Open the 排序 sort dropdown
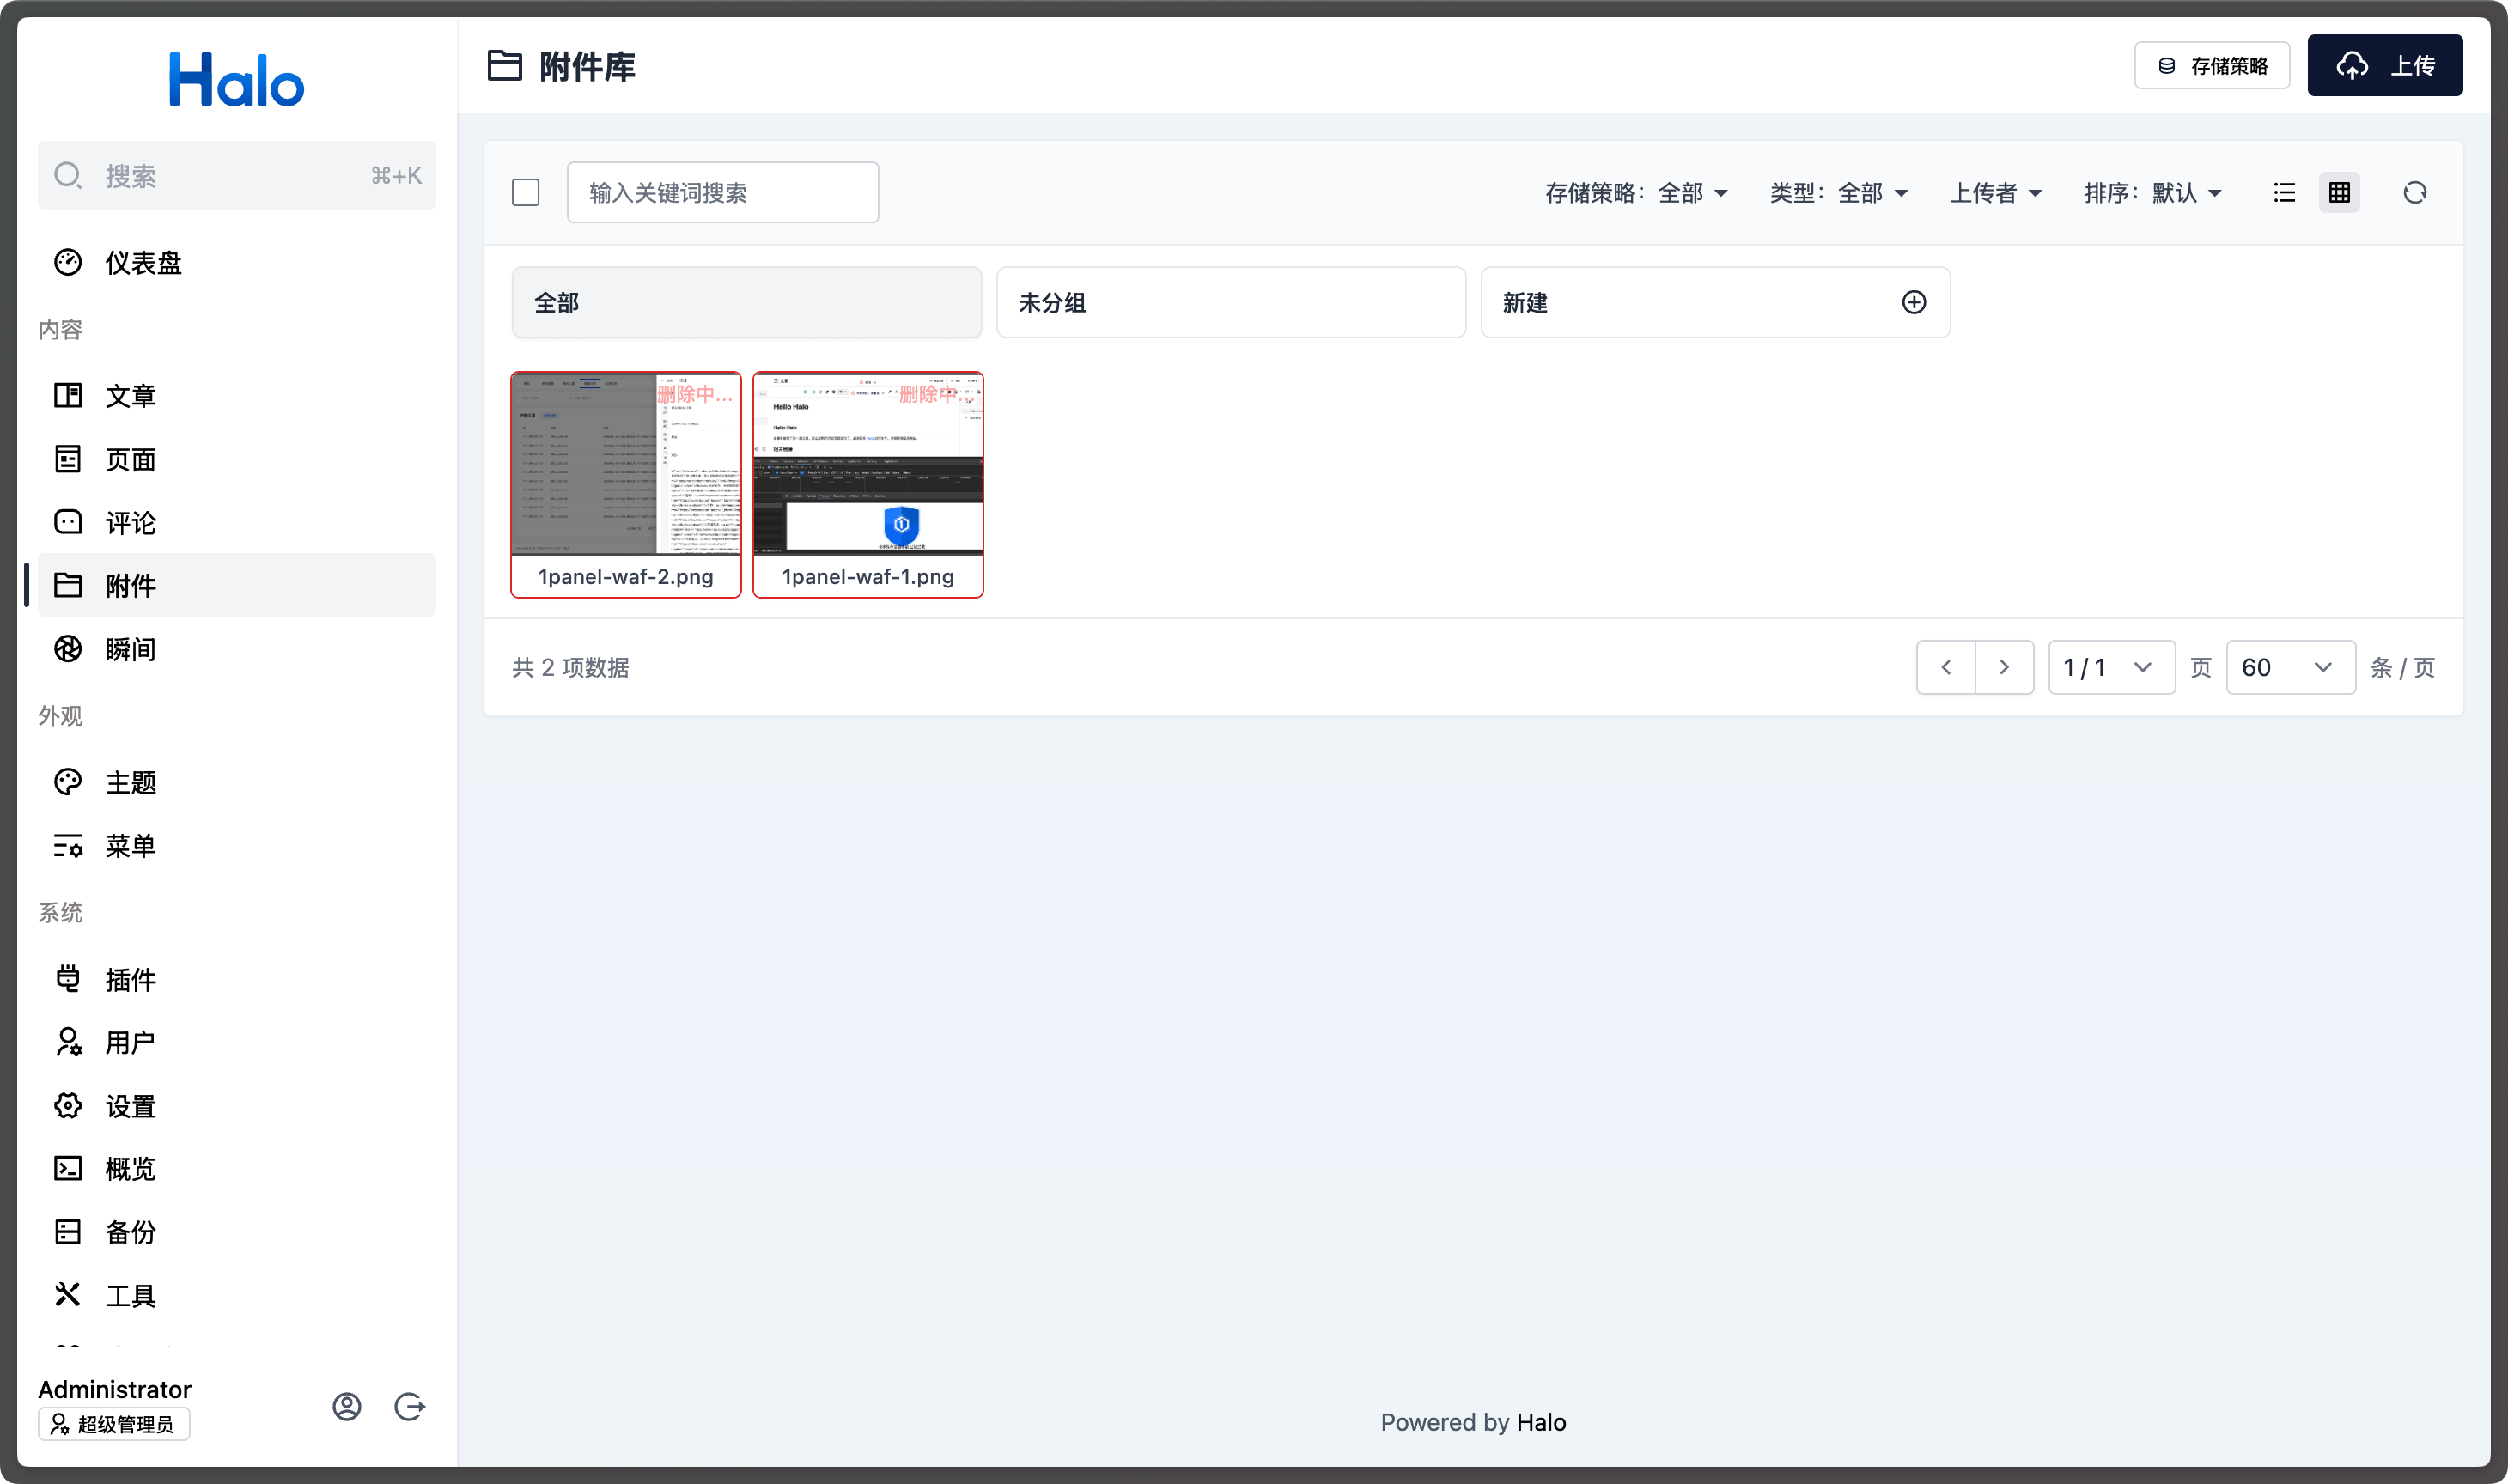This screenshot has width=2508, height=1484. [x=2152, y=192]
